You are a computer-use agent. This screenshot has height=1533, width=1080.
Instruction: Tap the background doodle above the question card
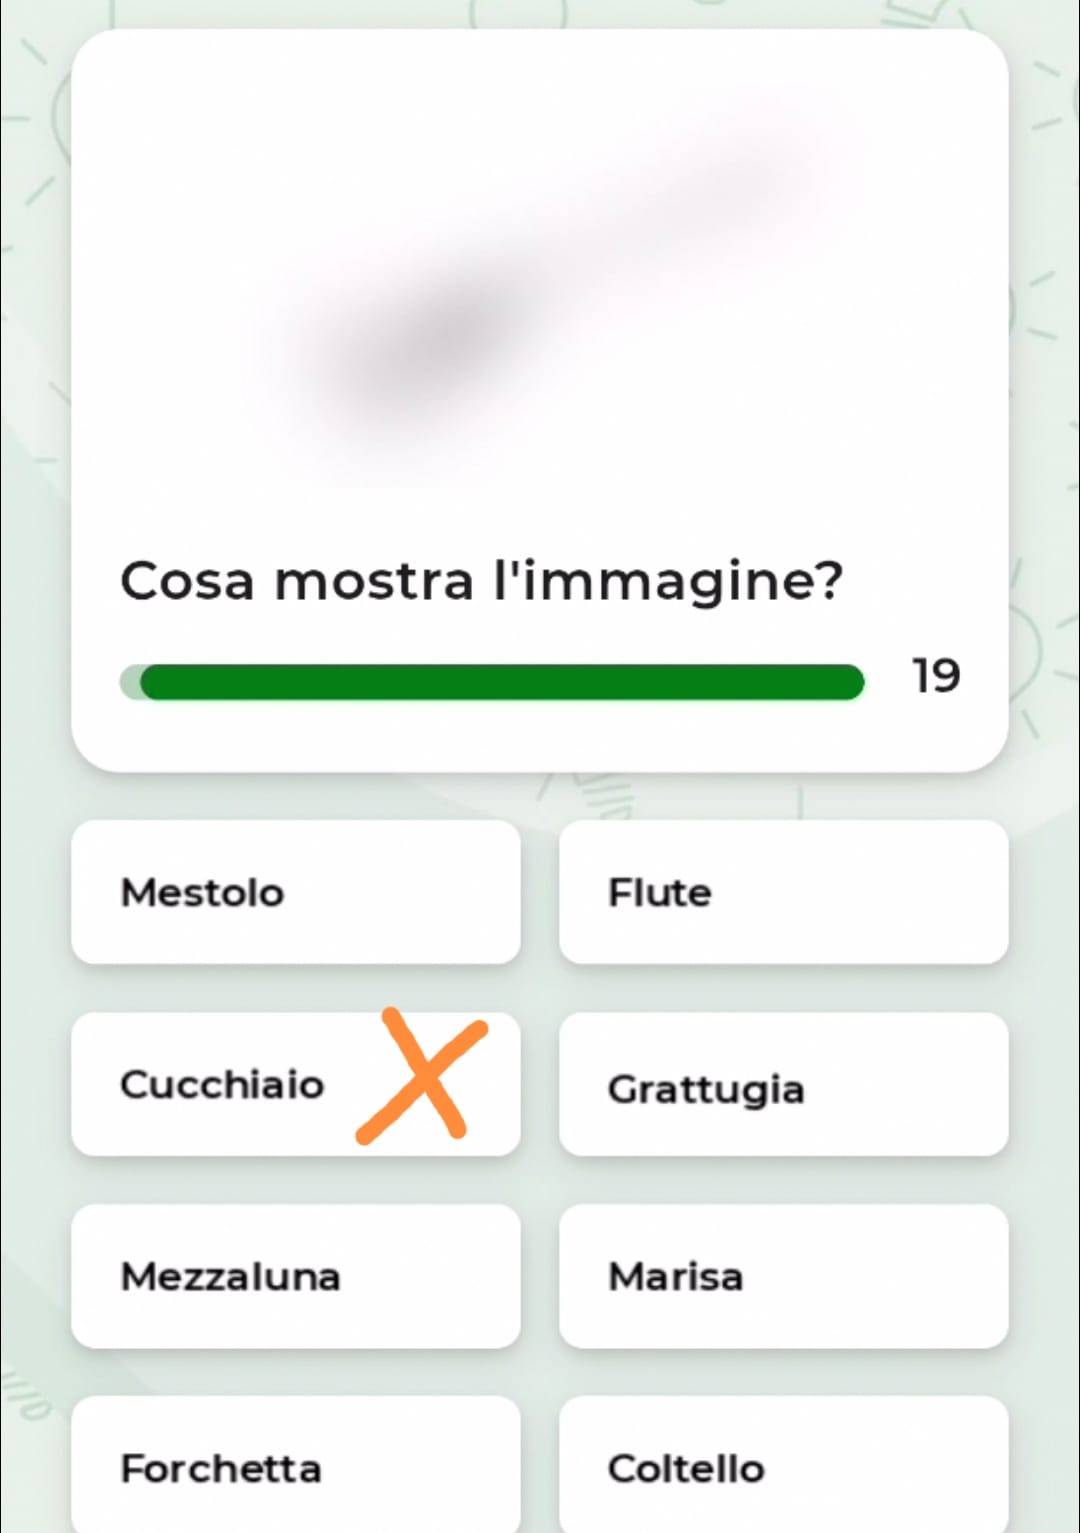click(530, 12)
